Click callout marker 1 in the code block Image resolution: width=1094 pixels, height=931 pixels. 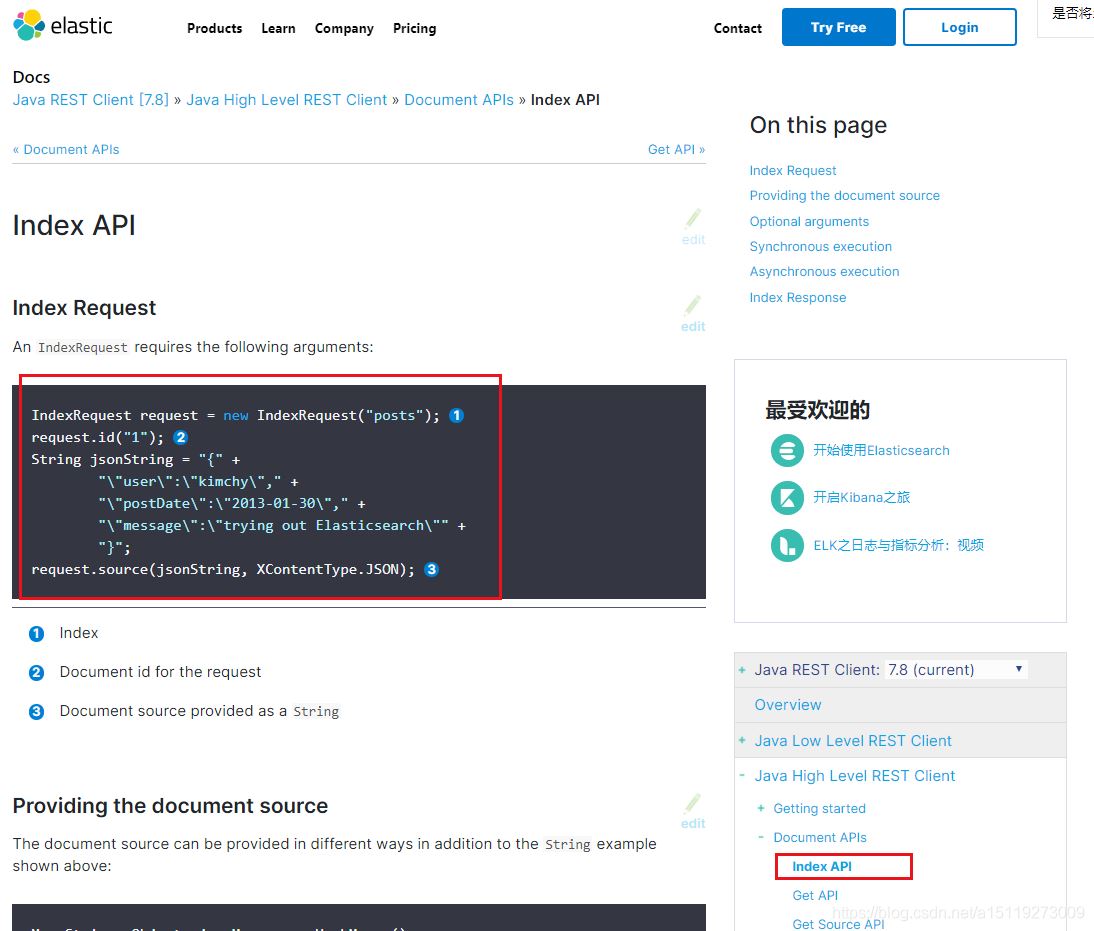(x=456, y=415)
